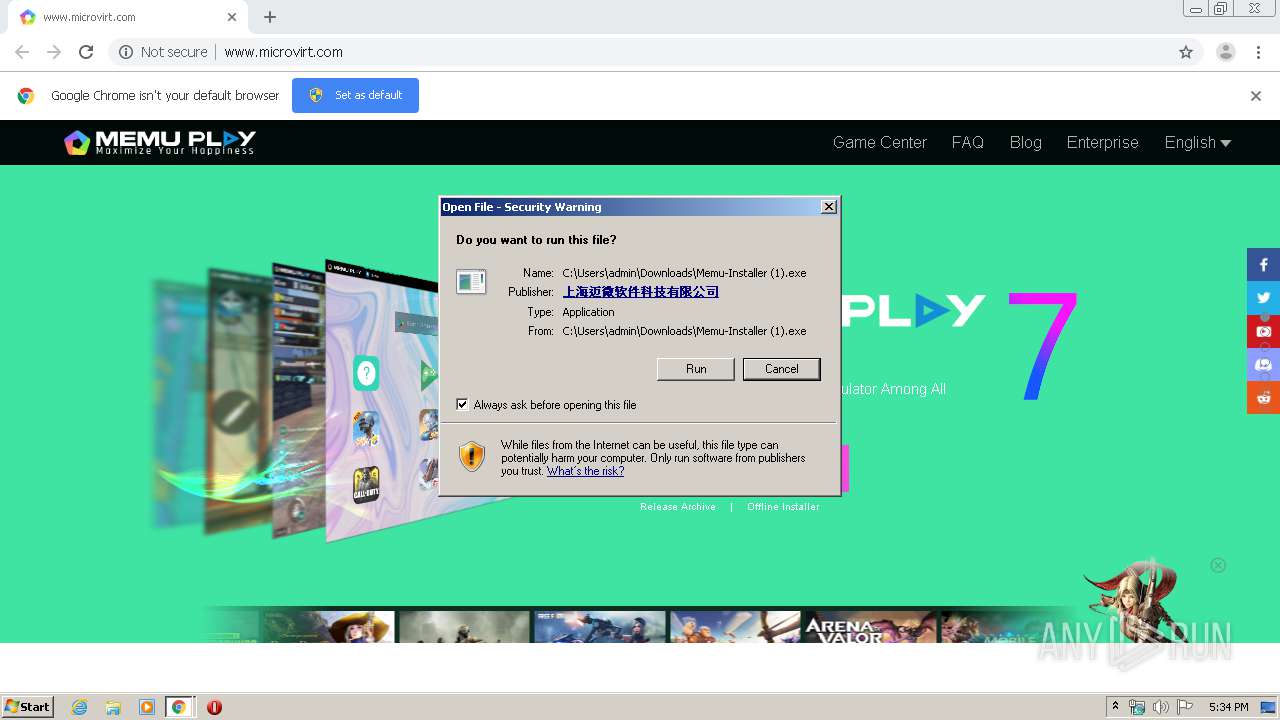This screenshot has height=720, width=1280.
Task: Open Game Center in the site menu
Action: 880,142
